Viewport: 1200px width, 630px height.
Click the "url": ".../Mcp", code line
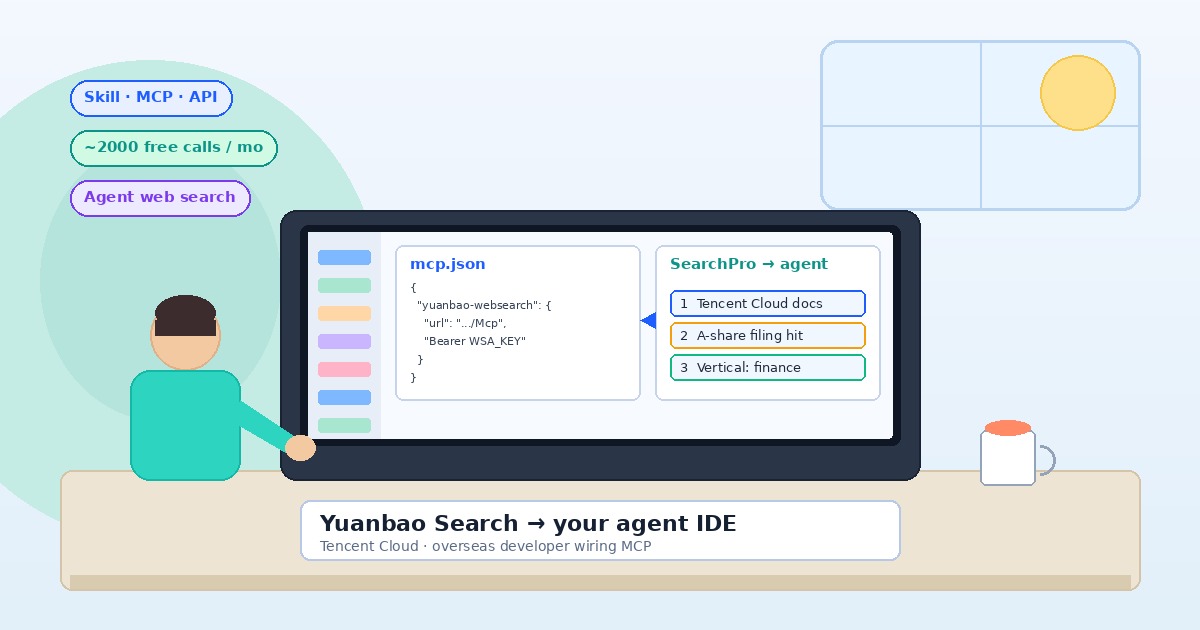pyautogui.click(x=465, y=323)
